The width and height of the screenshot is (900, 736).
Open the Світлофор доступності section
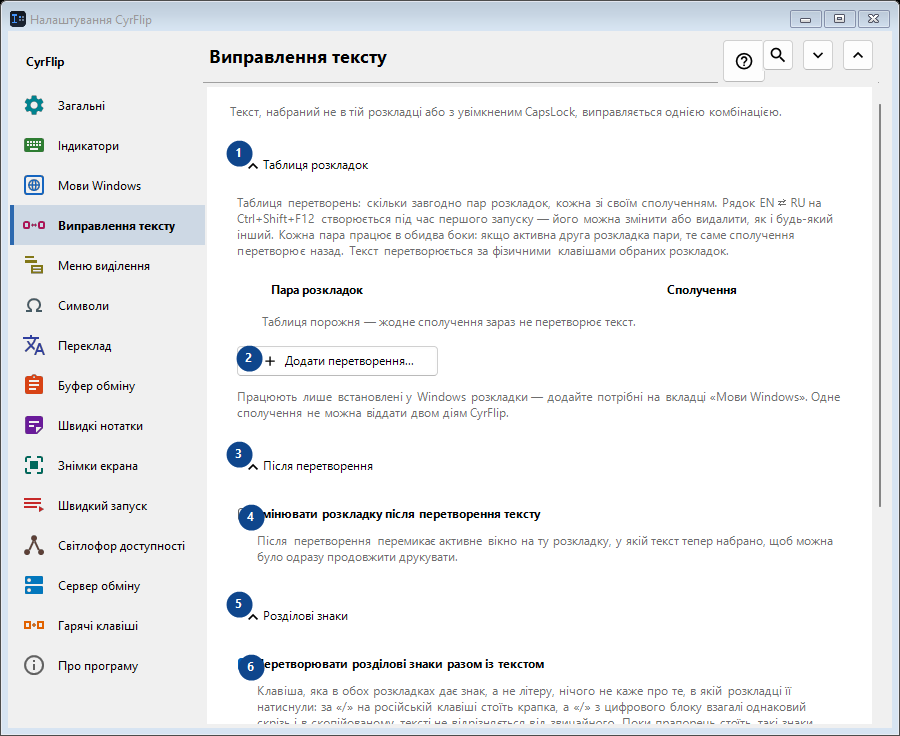(107, 545)
